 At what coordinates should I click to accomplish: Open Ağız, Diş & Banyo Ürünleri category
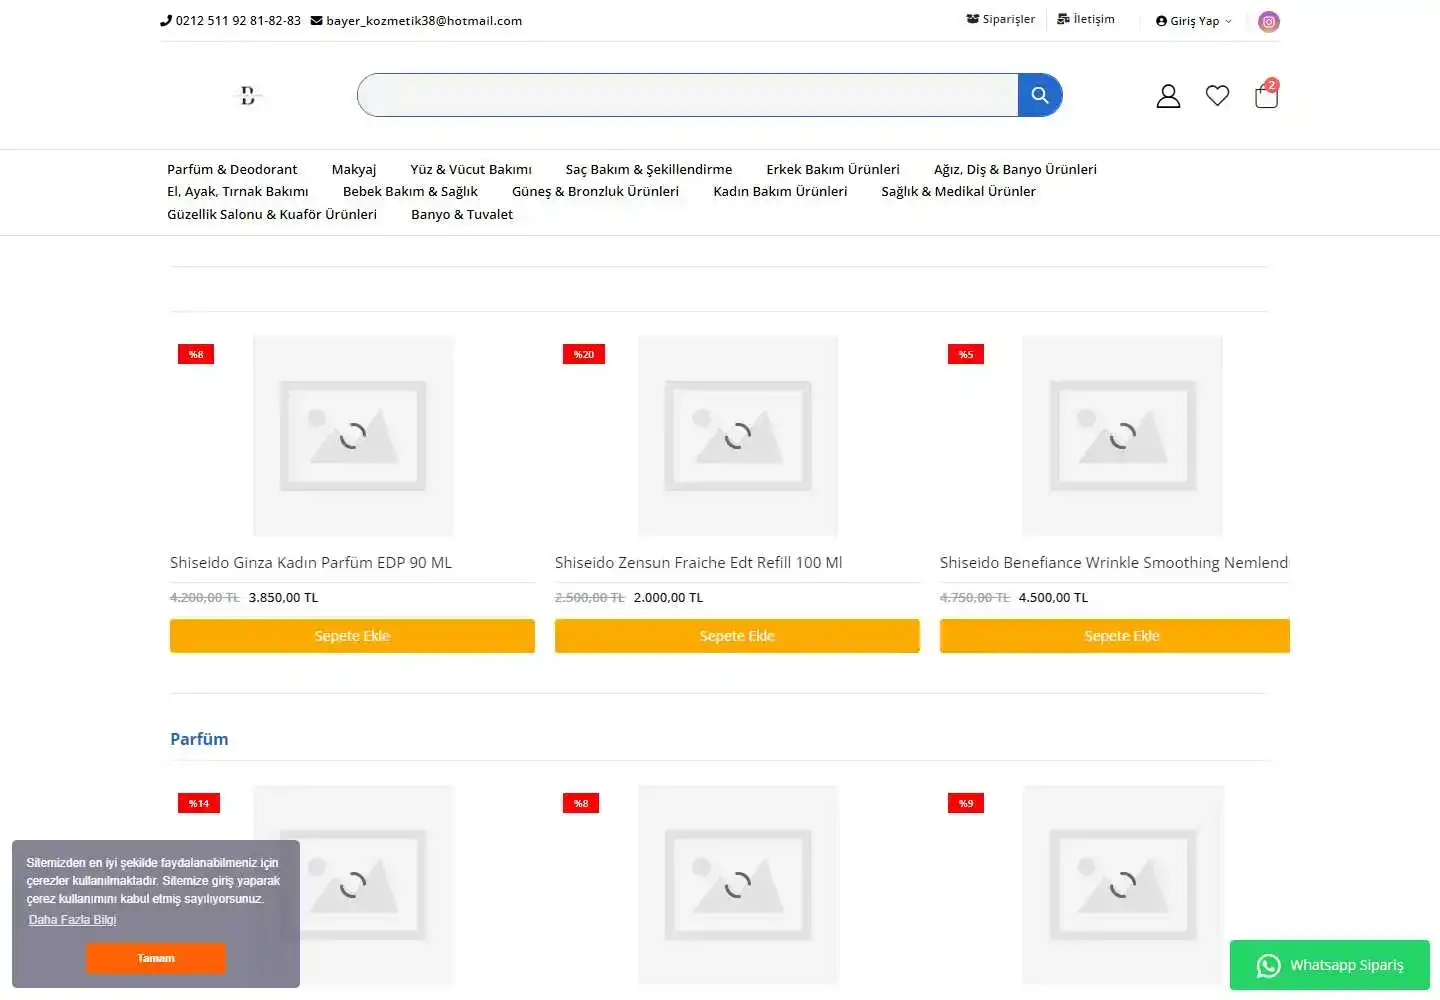click(x=1015, y=169)
